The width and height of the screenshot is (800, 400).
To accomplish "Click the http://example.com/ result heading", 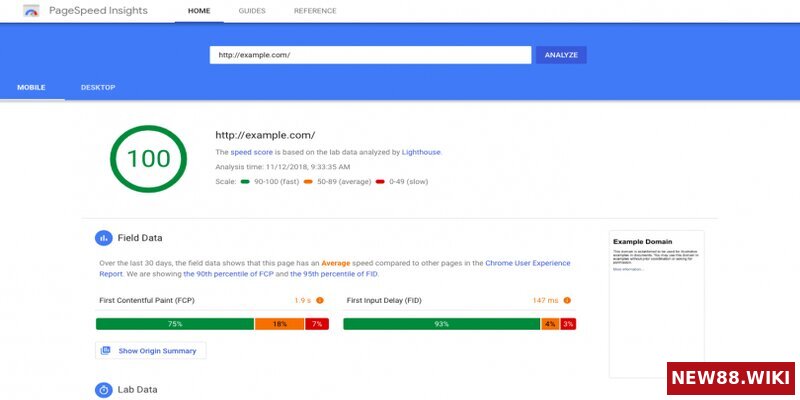I will pos(265,135).
